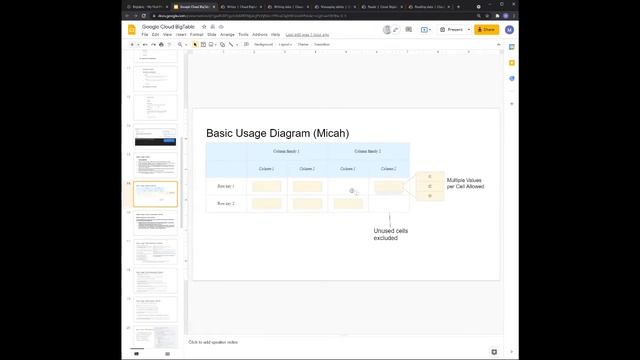Viewport: 640px width, 360px height.
Task: Open the Last edit history link
Action: coord(307,35)
